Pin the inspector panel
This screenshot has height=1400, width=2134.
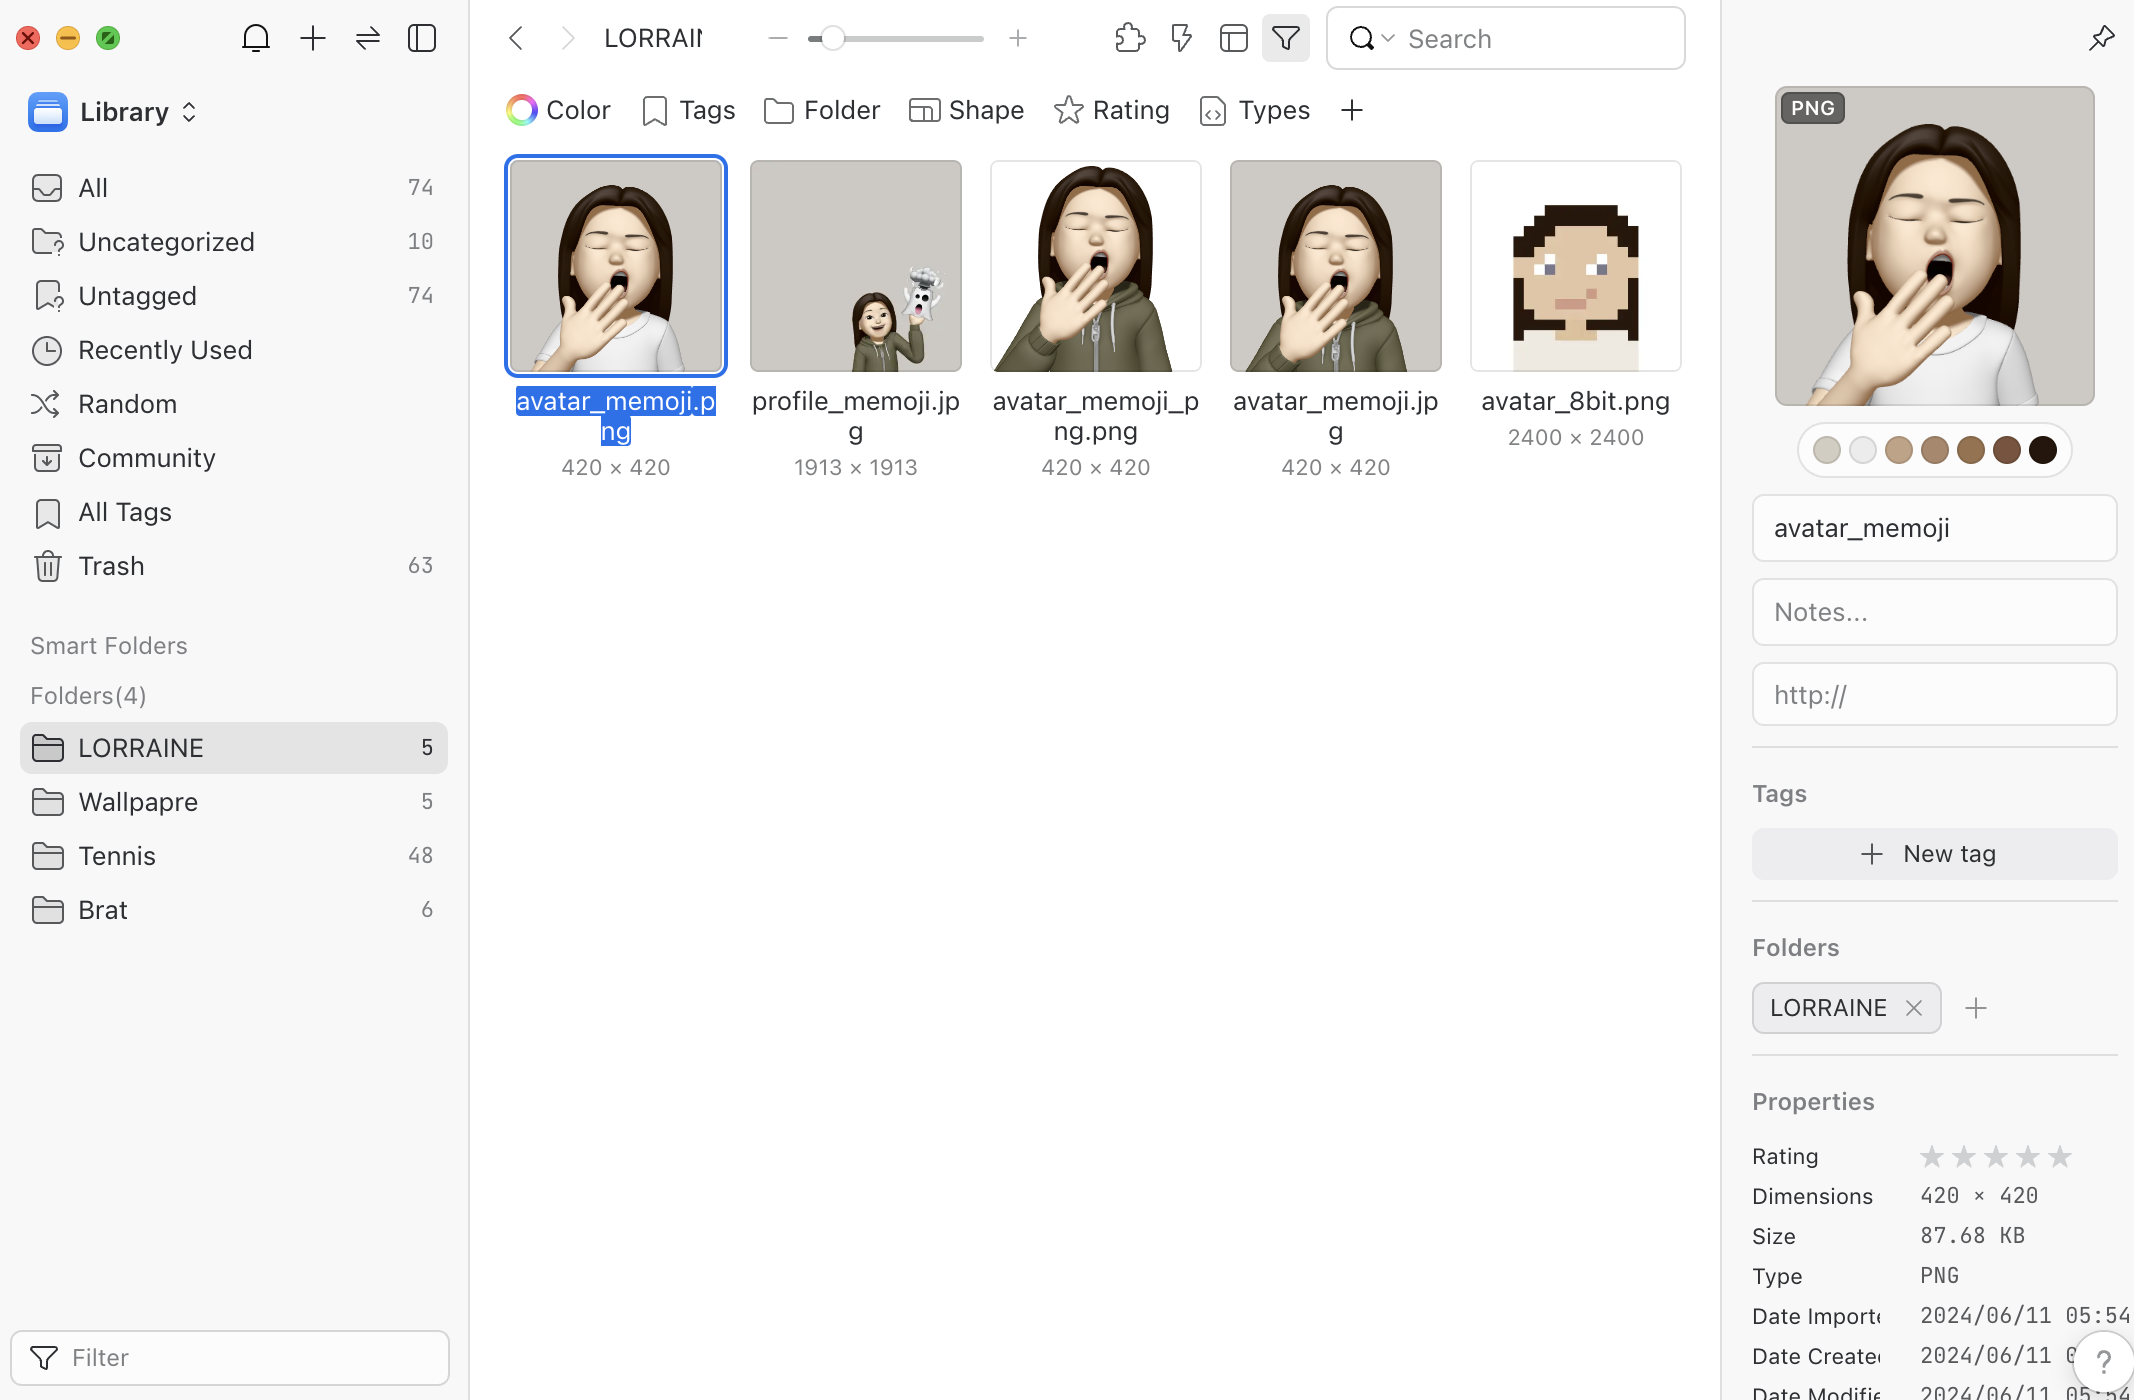click(2101, 38)
